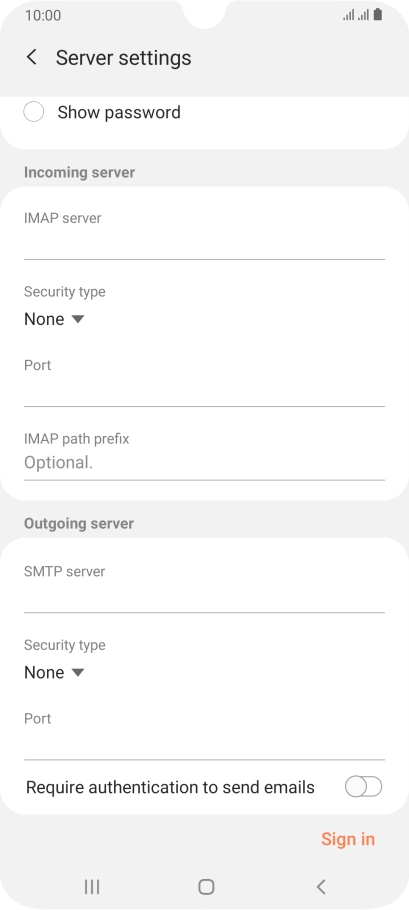Viewport: 409px width, 910px height.
Task: Enable the Show password option
Action: (x=34, y=112)
